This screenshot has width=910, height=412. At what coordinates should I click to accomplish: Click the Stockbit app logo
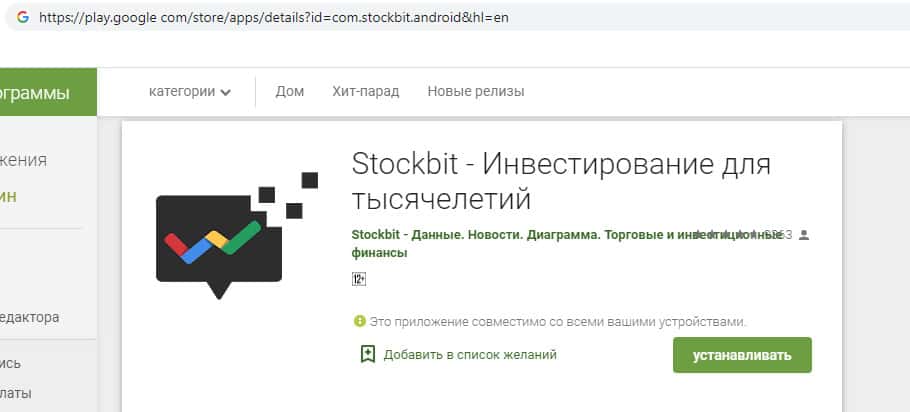(237, 236)
